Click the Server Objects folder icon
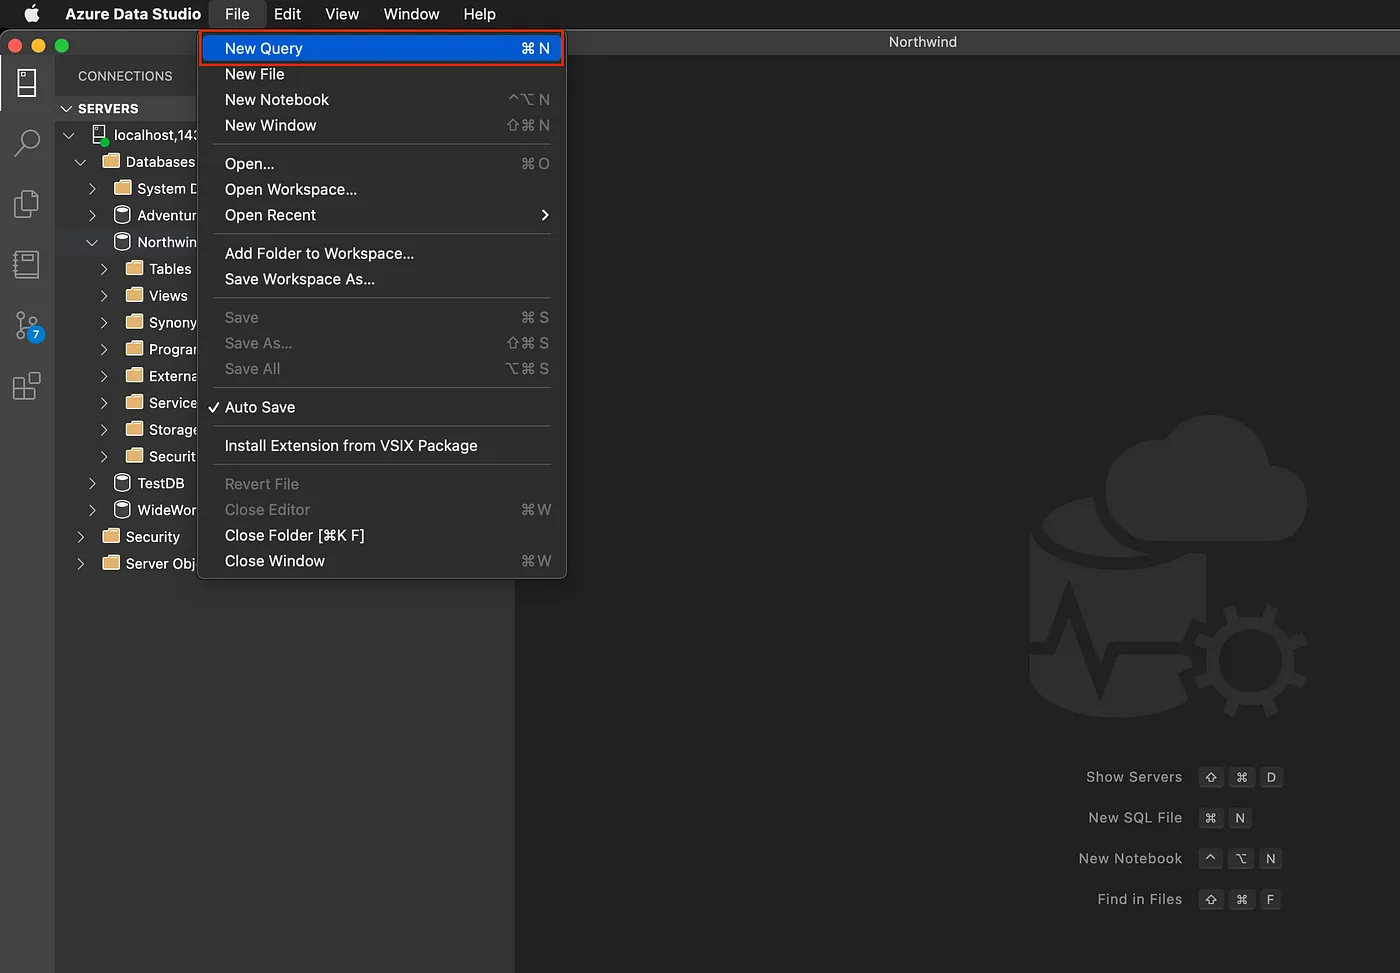The height and width of the screenshot is (973, 1400). coord(111,563)
